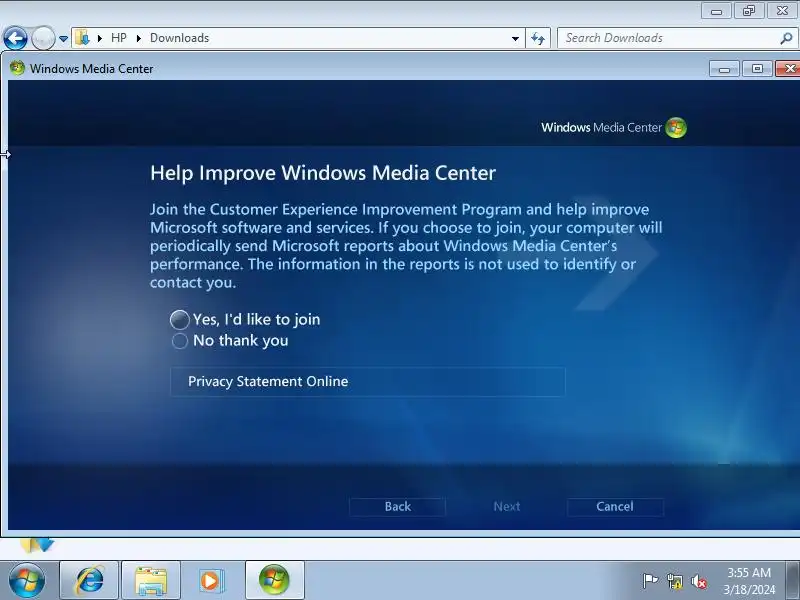Viewport: 800px width, 600px height.
Task: Minimize the Explorer window
Action: tap(716, 11)
